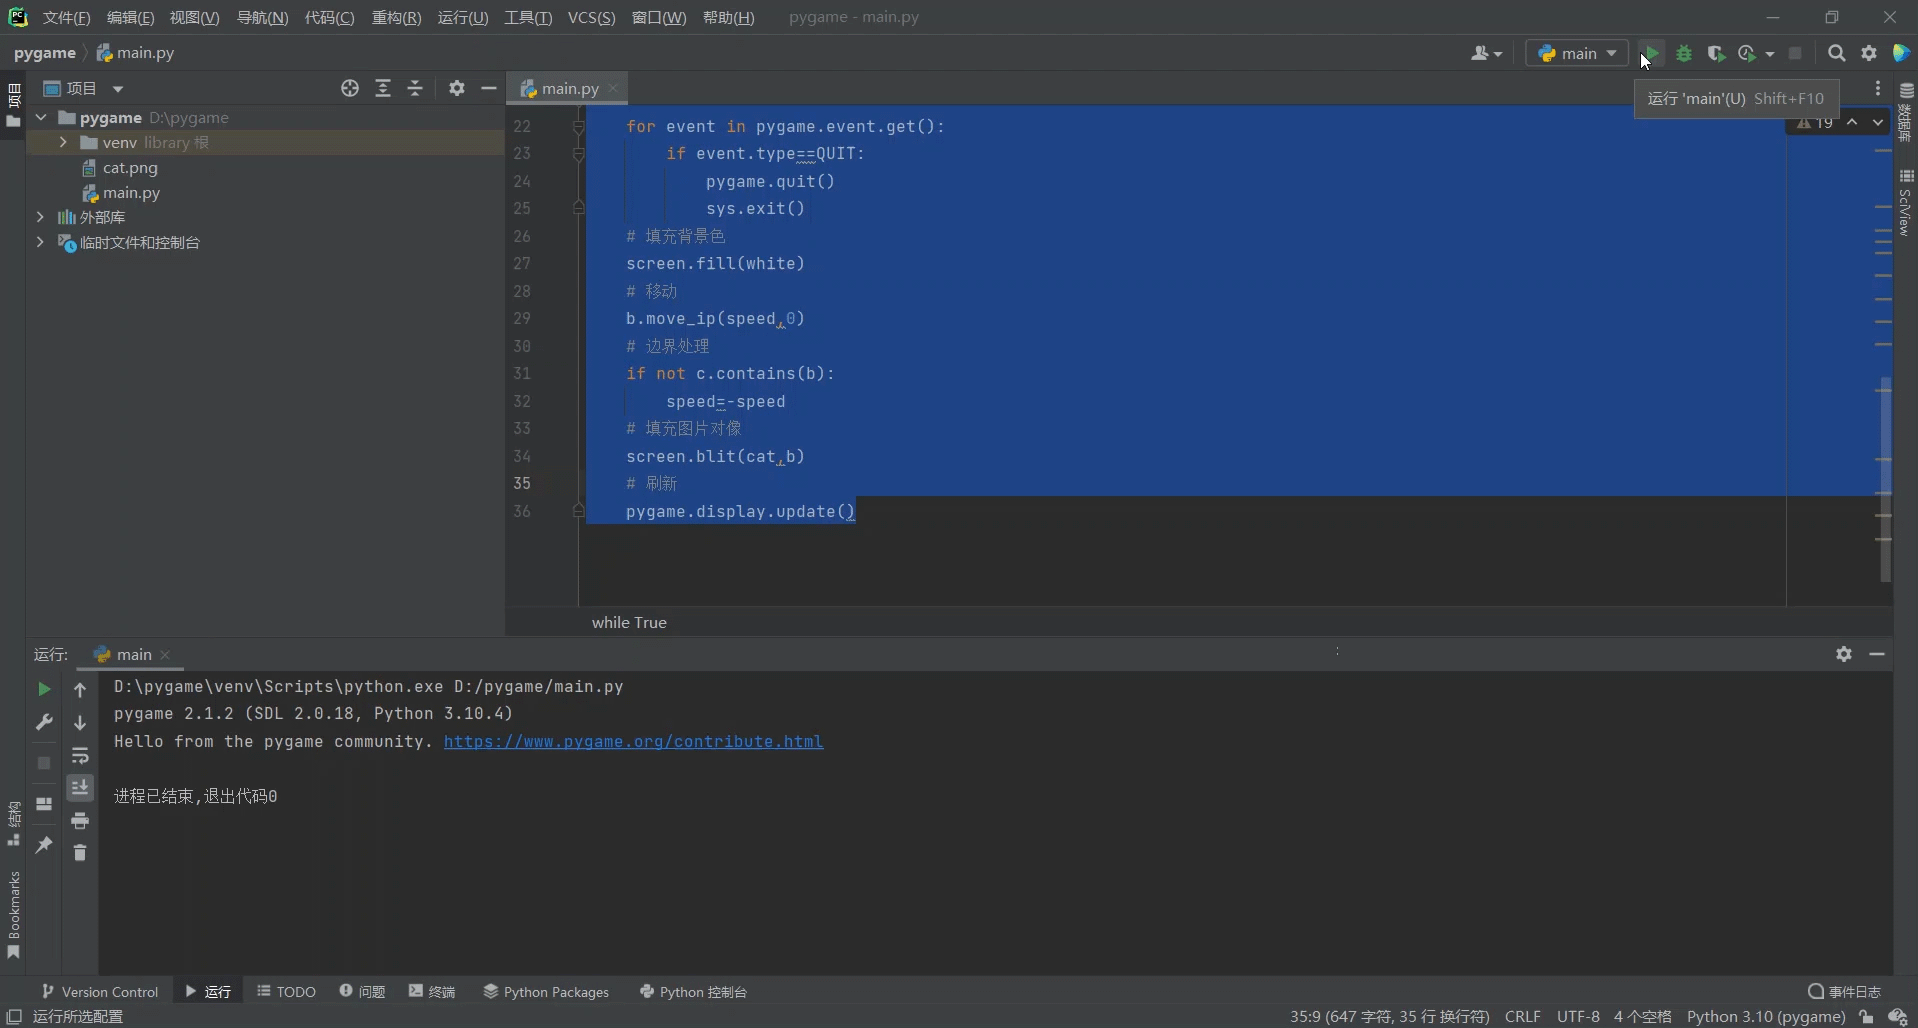The width and height of the screenshot is (1918, 1028).
Task: Toggle the Bookmarks side panel
Action: tap(13, 914)
